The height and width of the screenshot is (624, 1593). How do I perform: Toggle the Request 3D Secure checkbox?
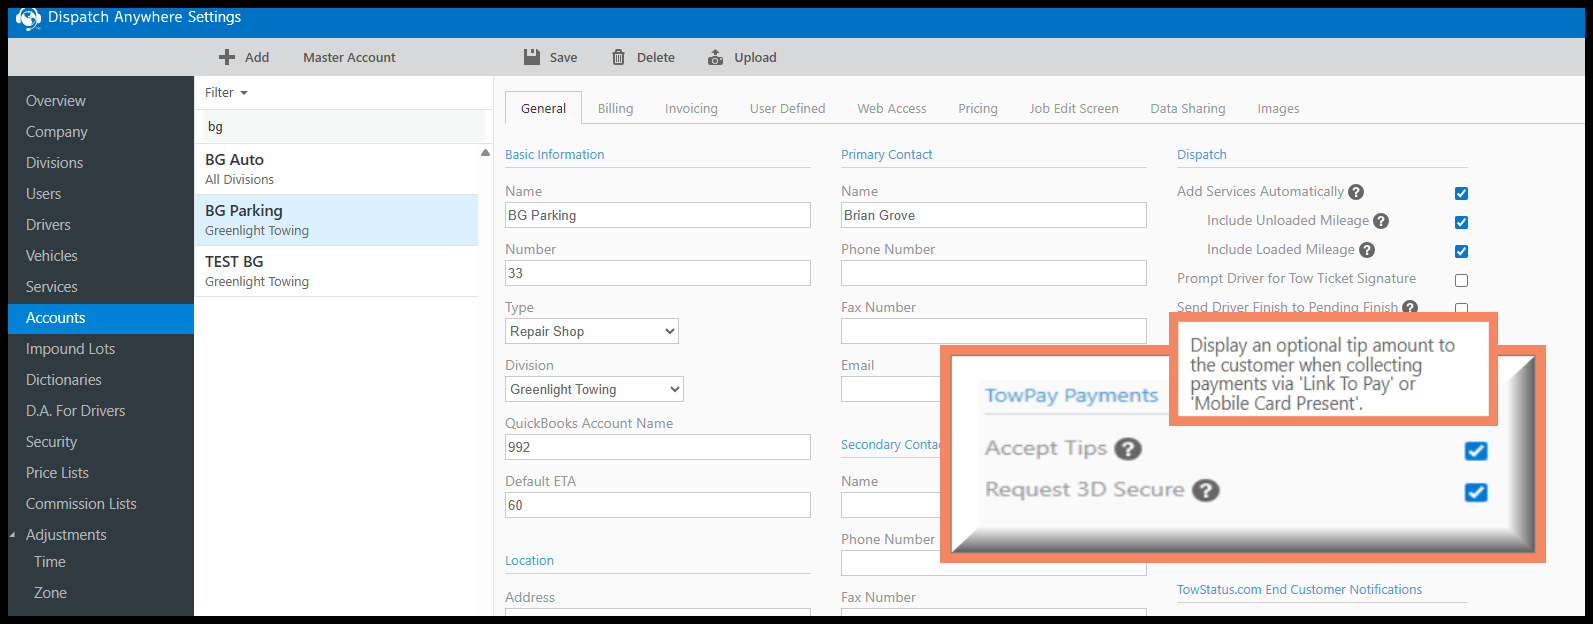pos(1476,491)
